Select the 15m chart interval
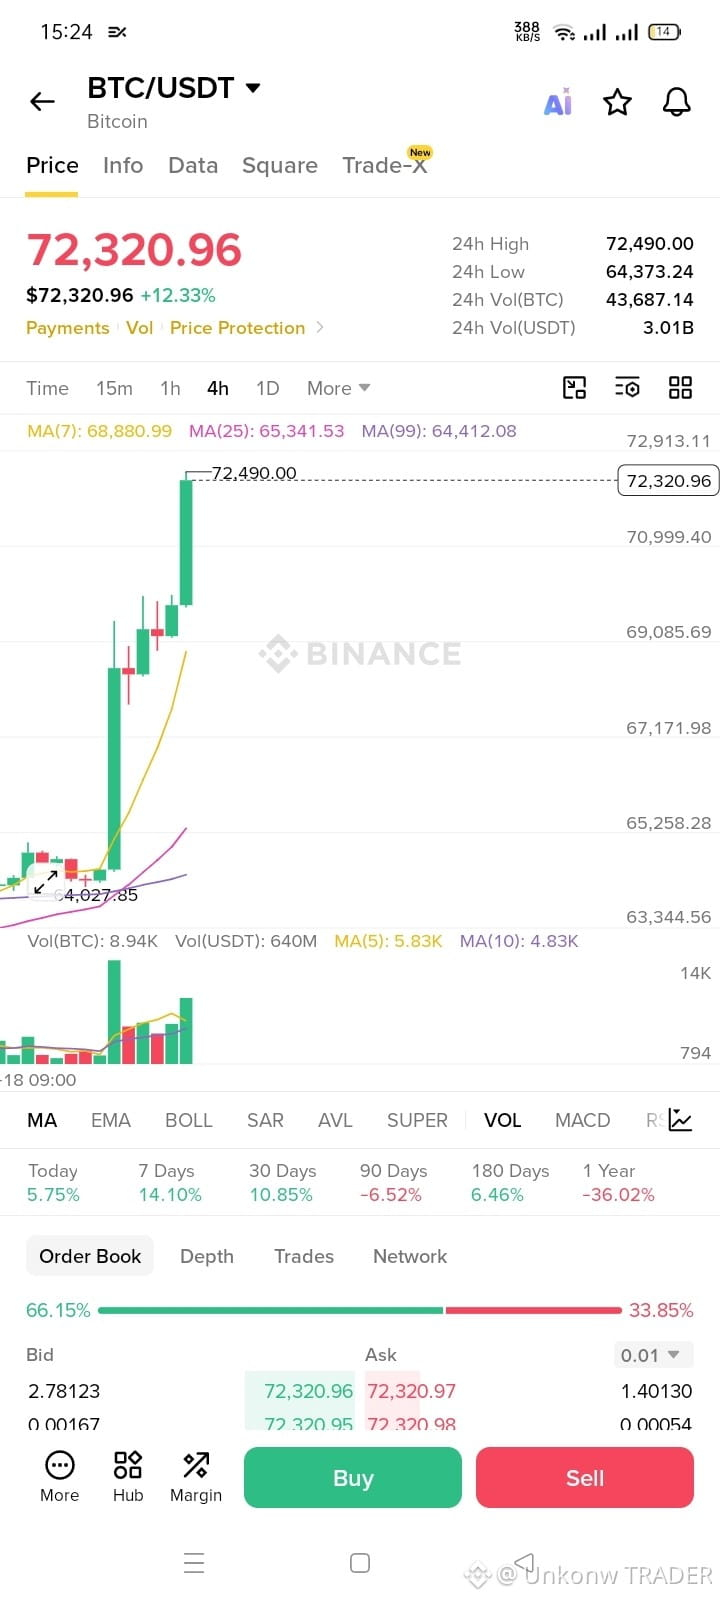This screenshot has width=720, height=1600. (114, 388)
